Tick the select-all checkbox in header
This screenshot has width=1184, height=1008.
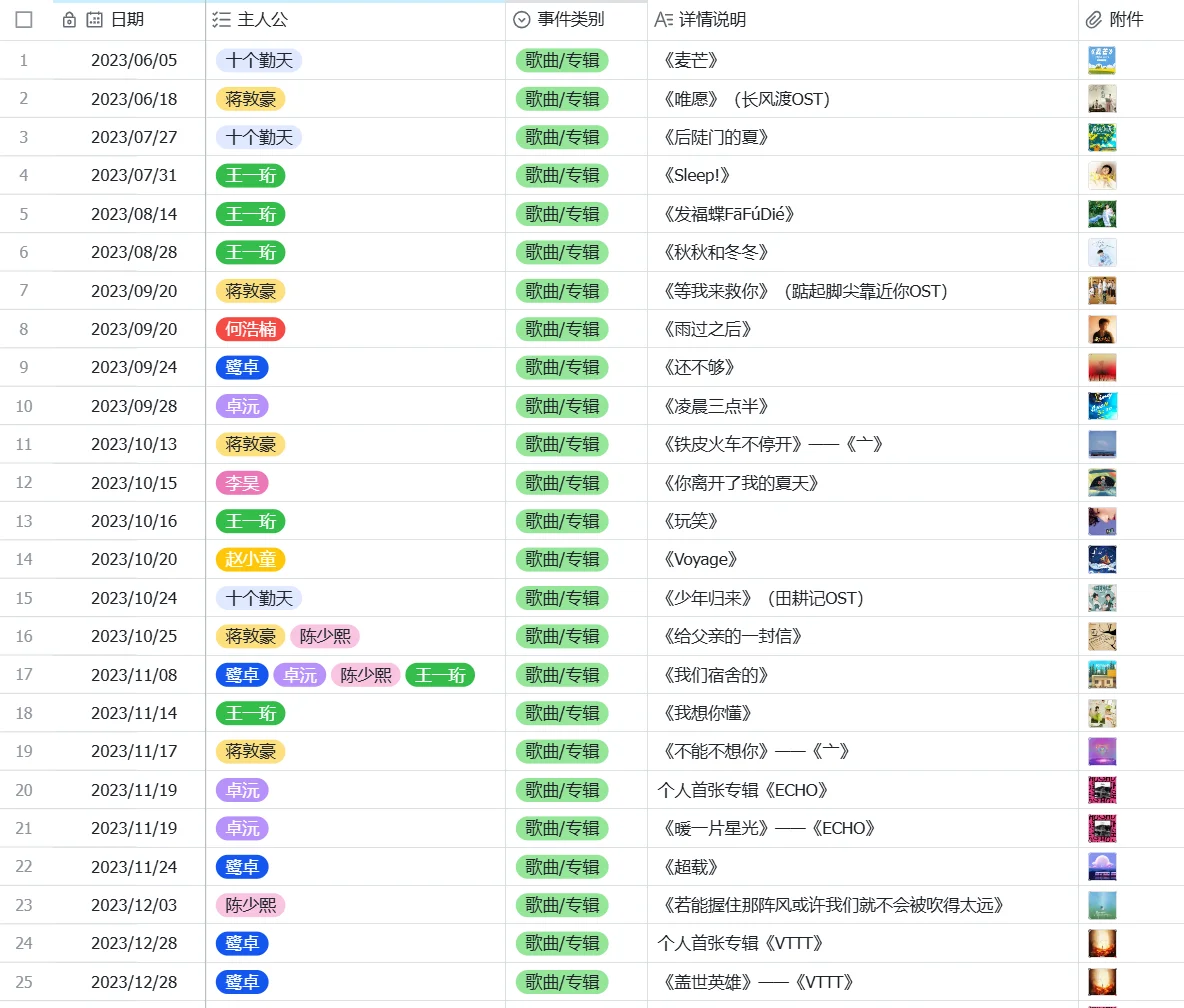(x=24, y=20)
